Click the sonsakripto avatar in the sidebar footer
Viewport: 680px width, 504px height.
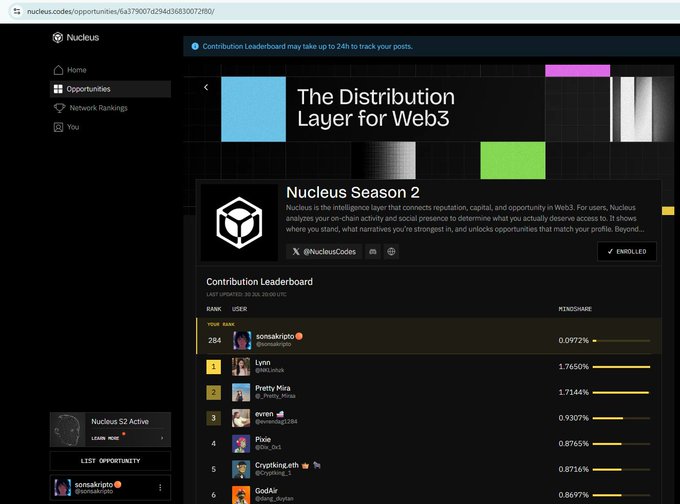point(62,488)
